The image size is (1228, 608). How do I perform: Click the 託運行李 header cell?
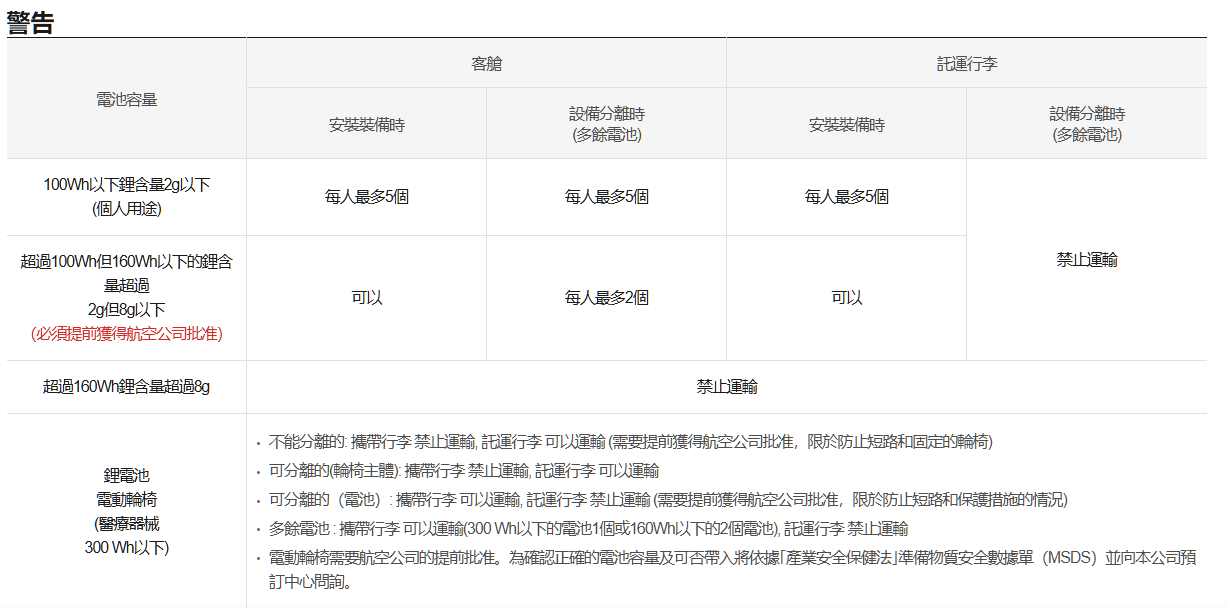click(966, 63)
